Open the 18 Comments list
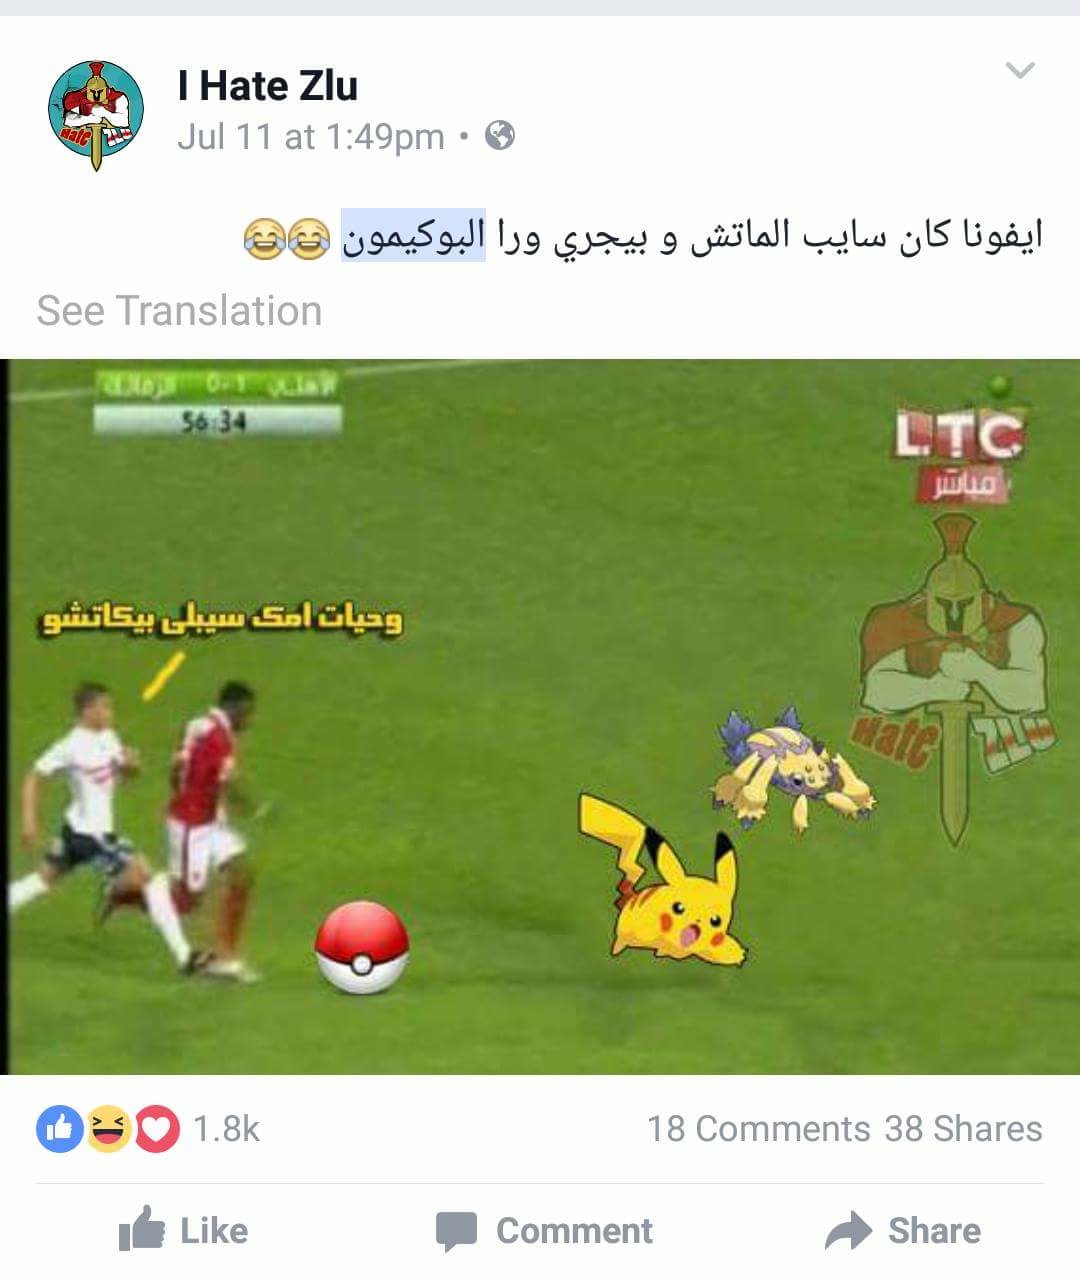This screenshot has width=1080, height=1278. pos(759,1129)
